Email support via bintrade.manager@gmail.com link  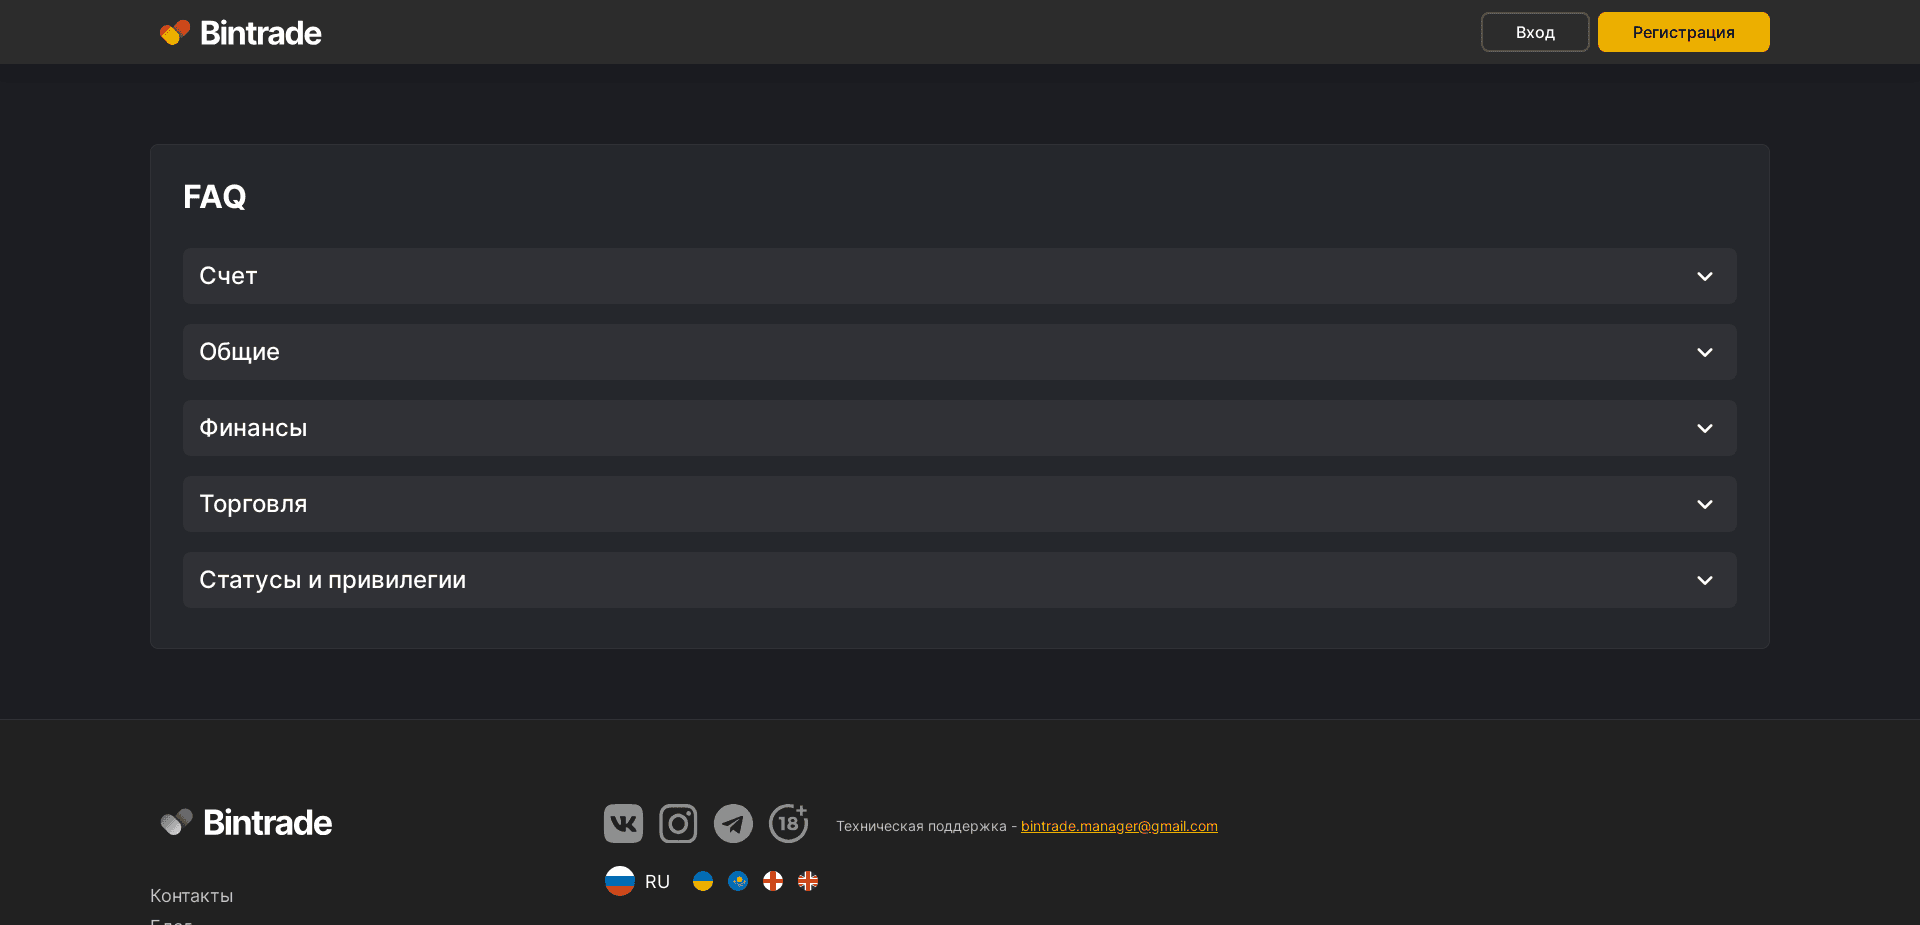[x=1119, y=826]
